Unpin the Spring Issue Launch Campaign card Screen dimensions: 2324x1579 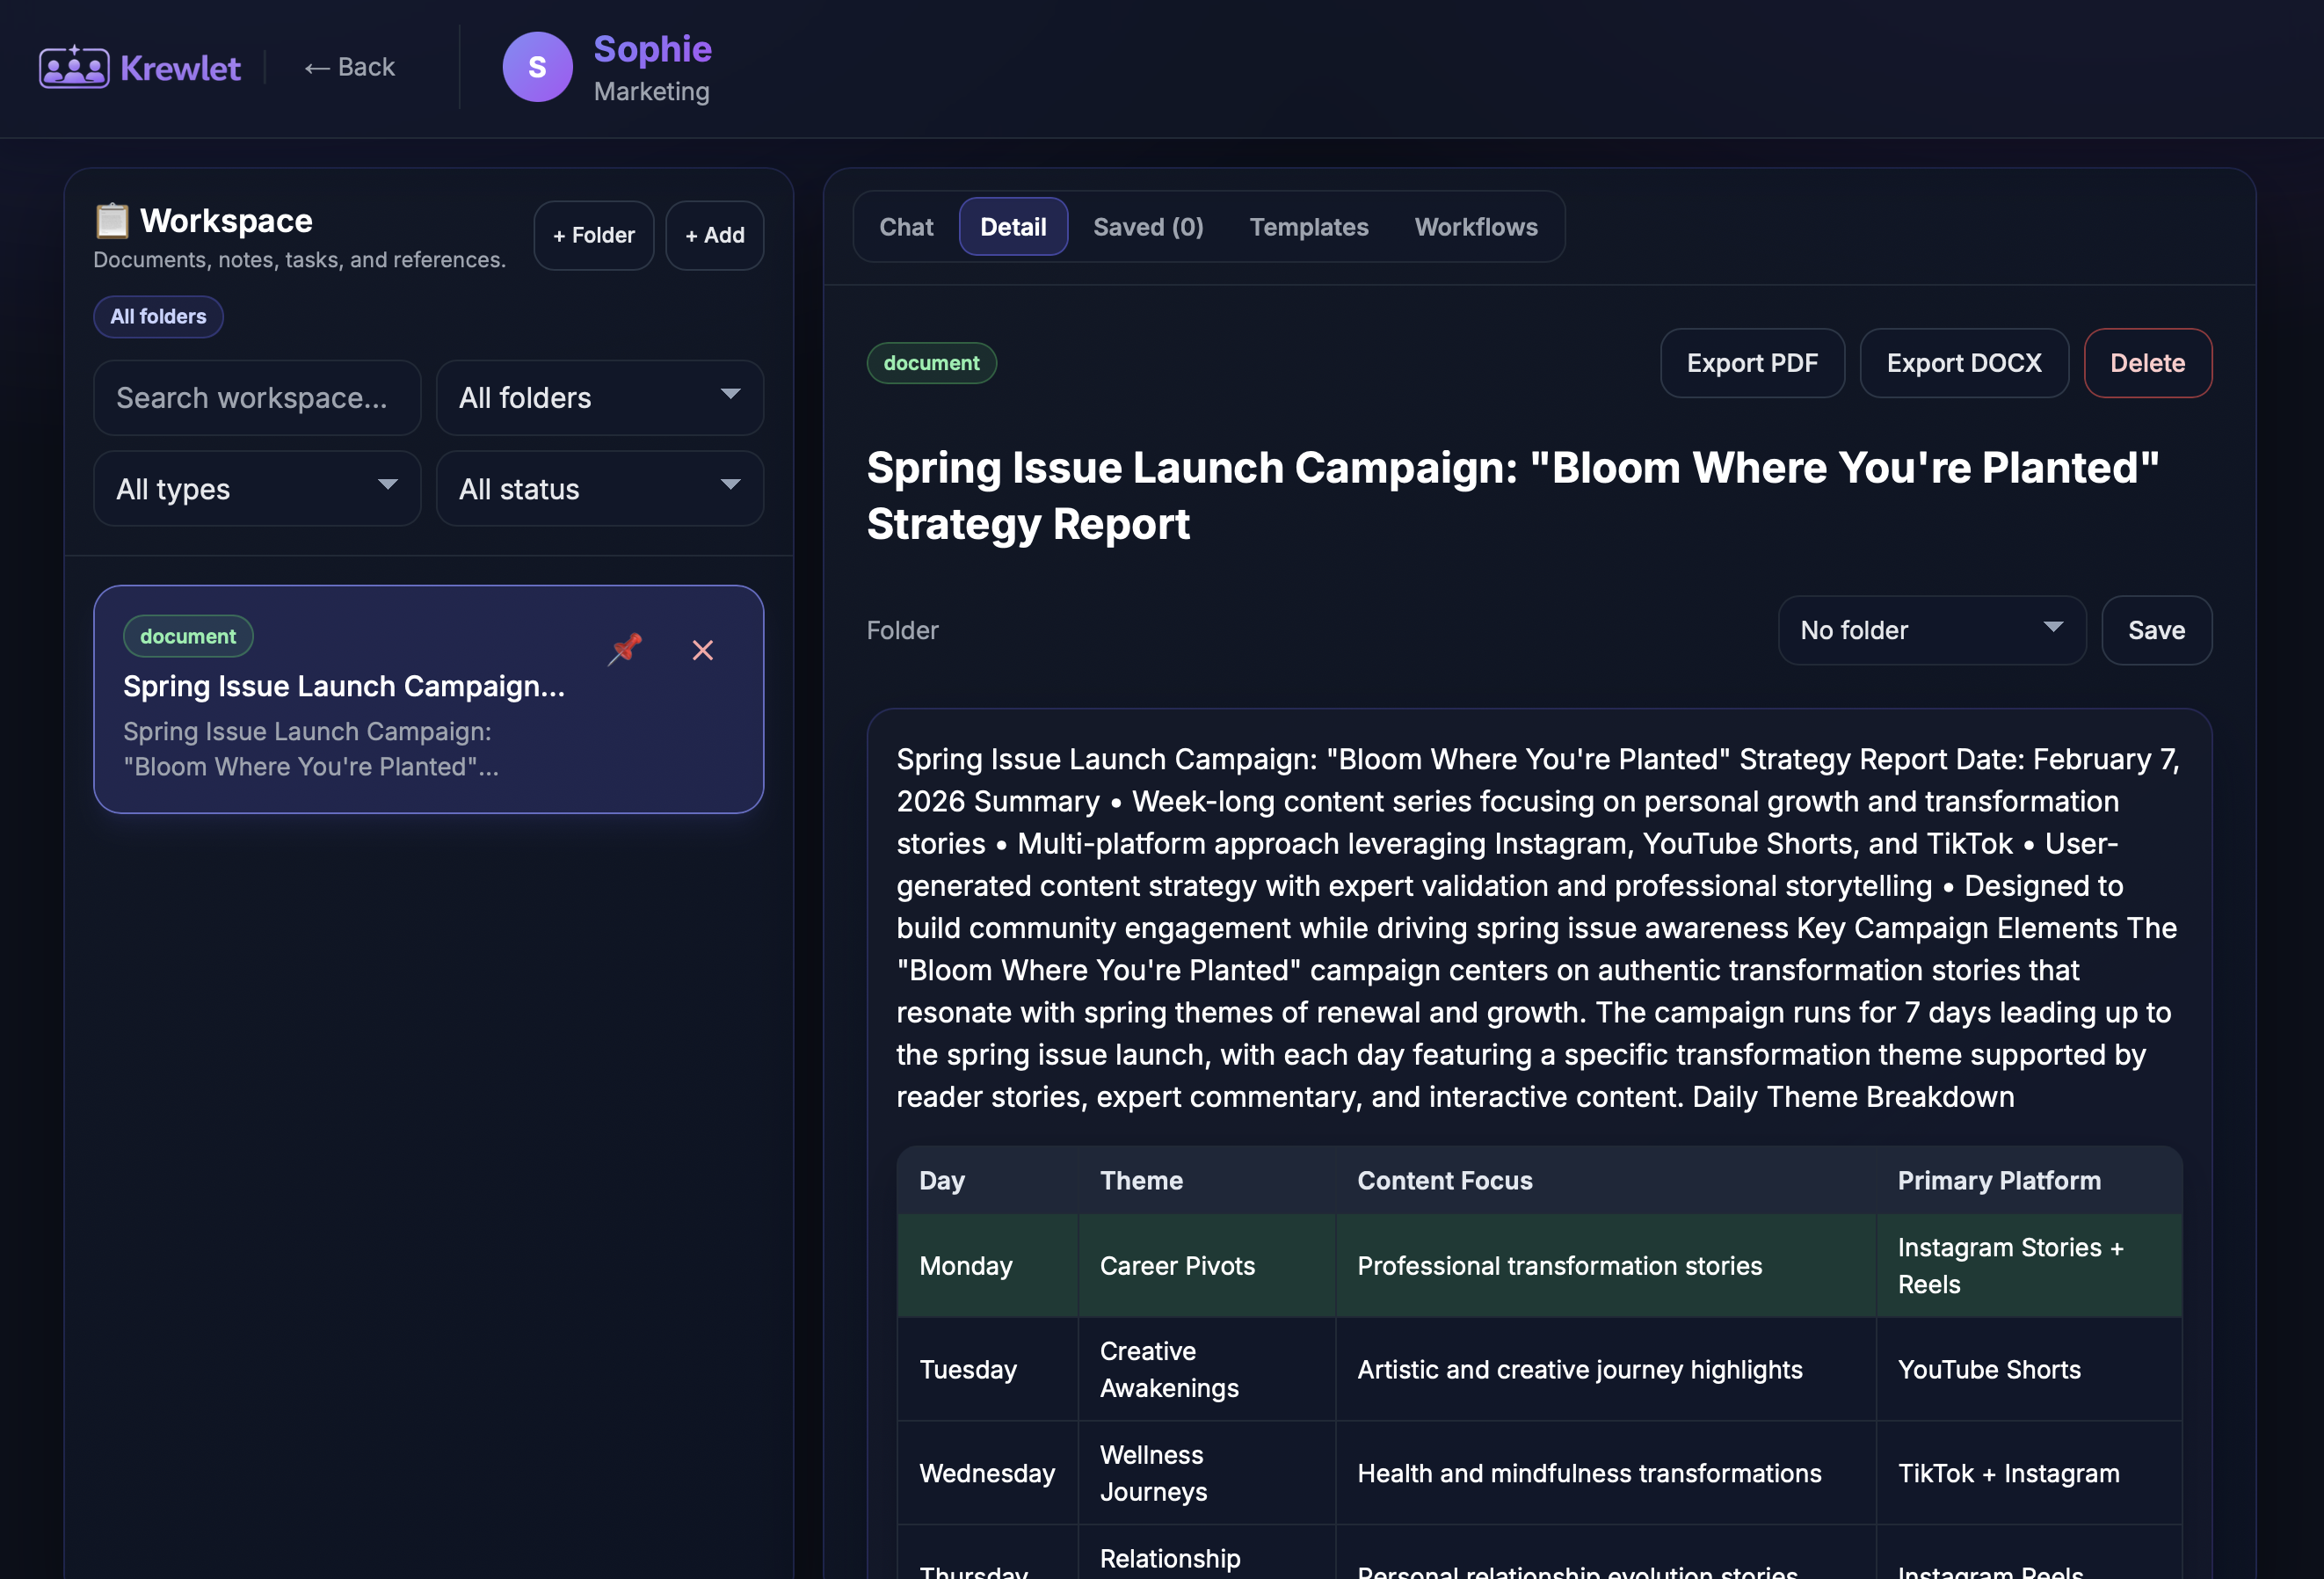pos(624,650)
